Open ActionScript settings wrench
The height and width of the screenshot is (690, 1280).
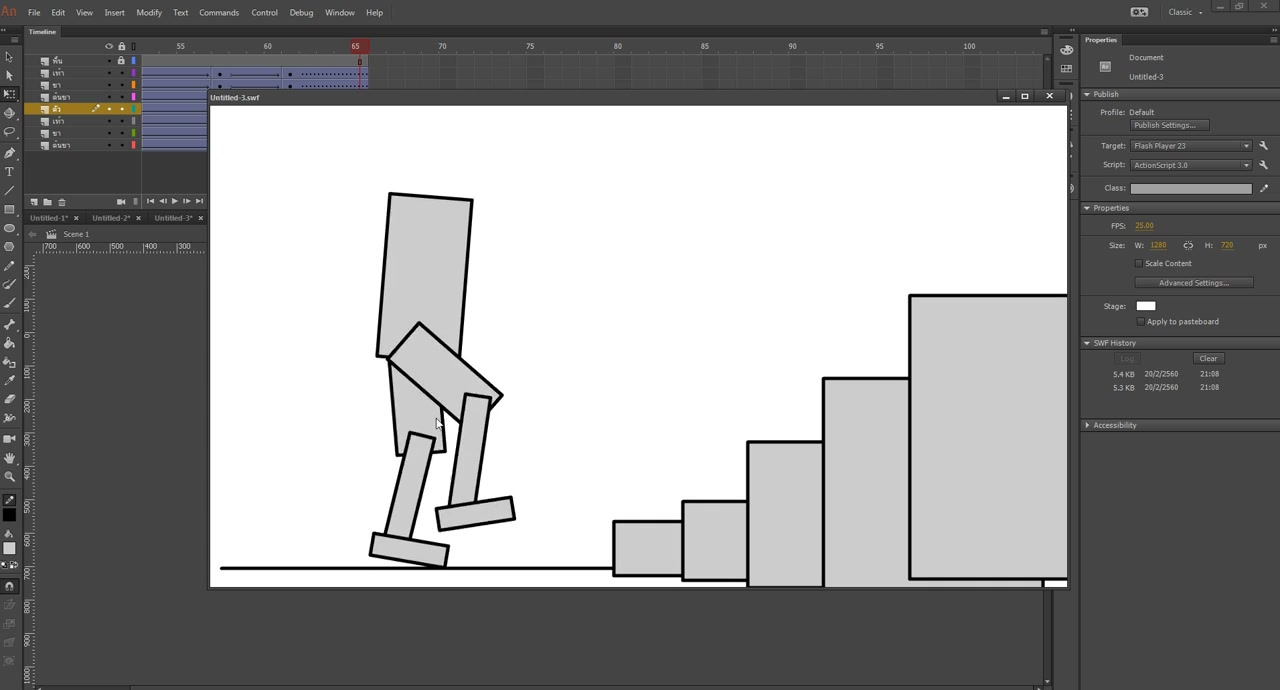click(x=1263, y=165)
